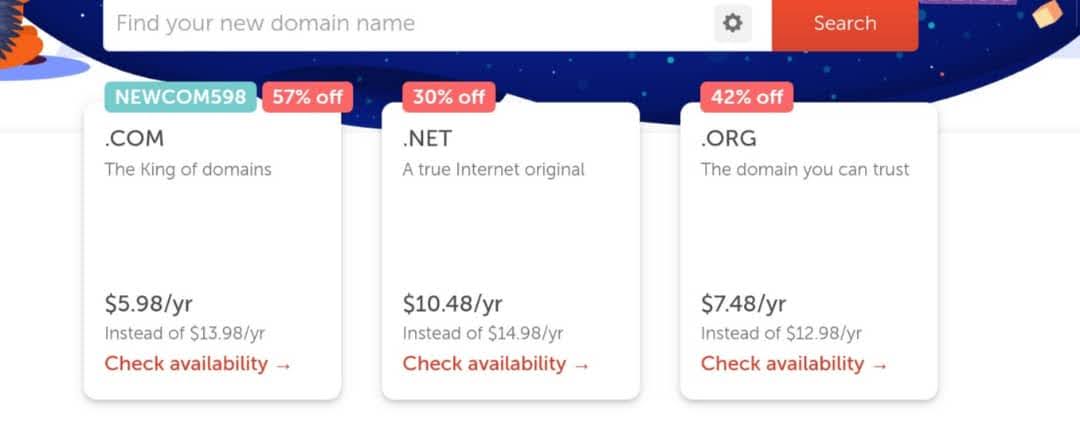The width and height of the screenshot is (1080, 427).
Task: Check availability for the .NET domain
Action: click(x=496, y=364)
